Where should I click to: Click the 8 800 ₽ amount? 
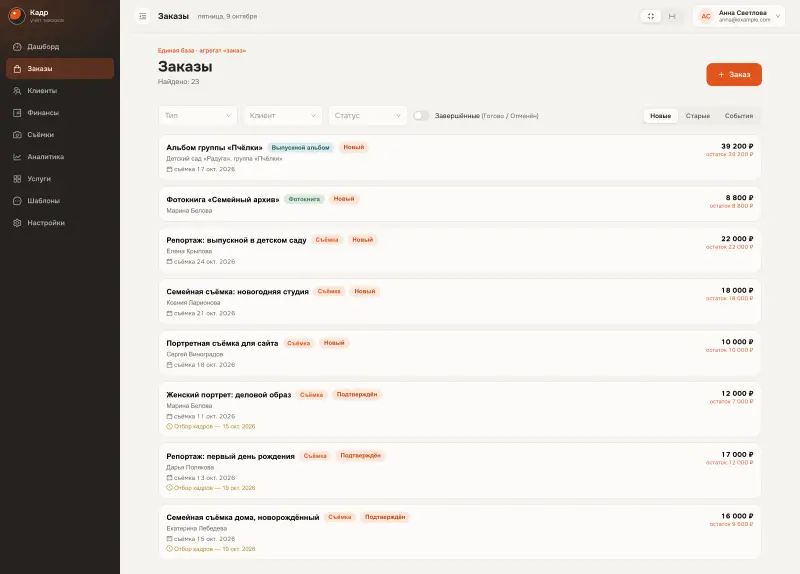point(740,197)
